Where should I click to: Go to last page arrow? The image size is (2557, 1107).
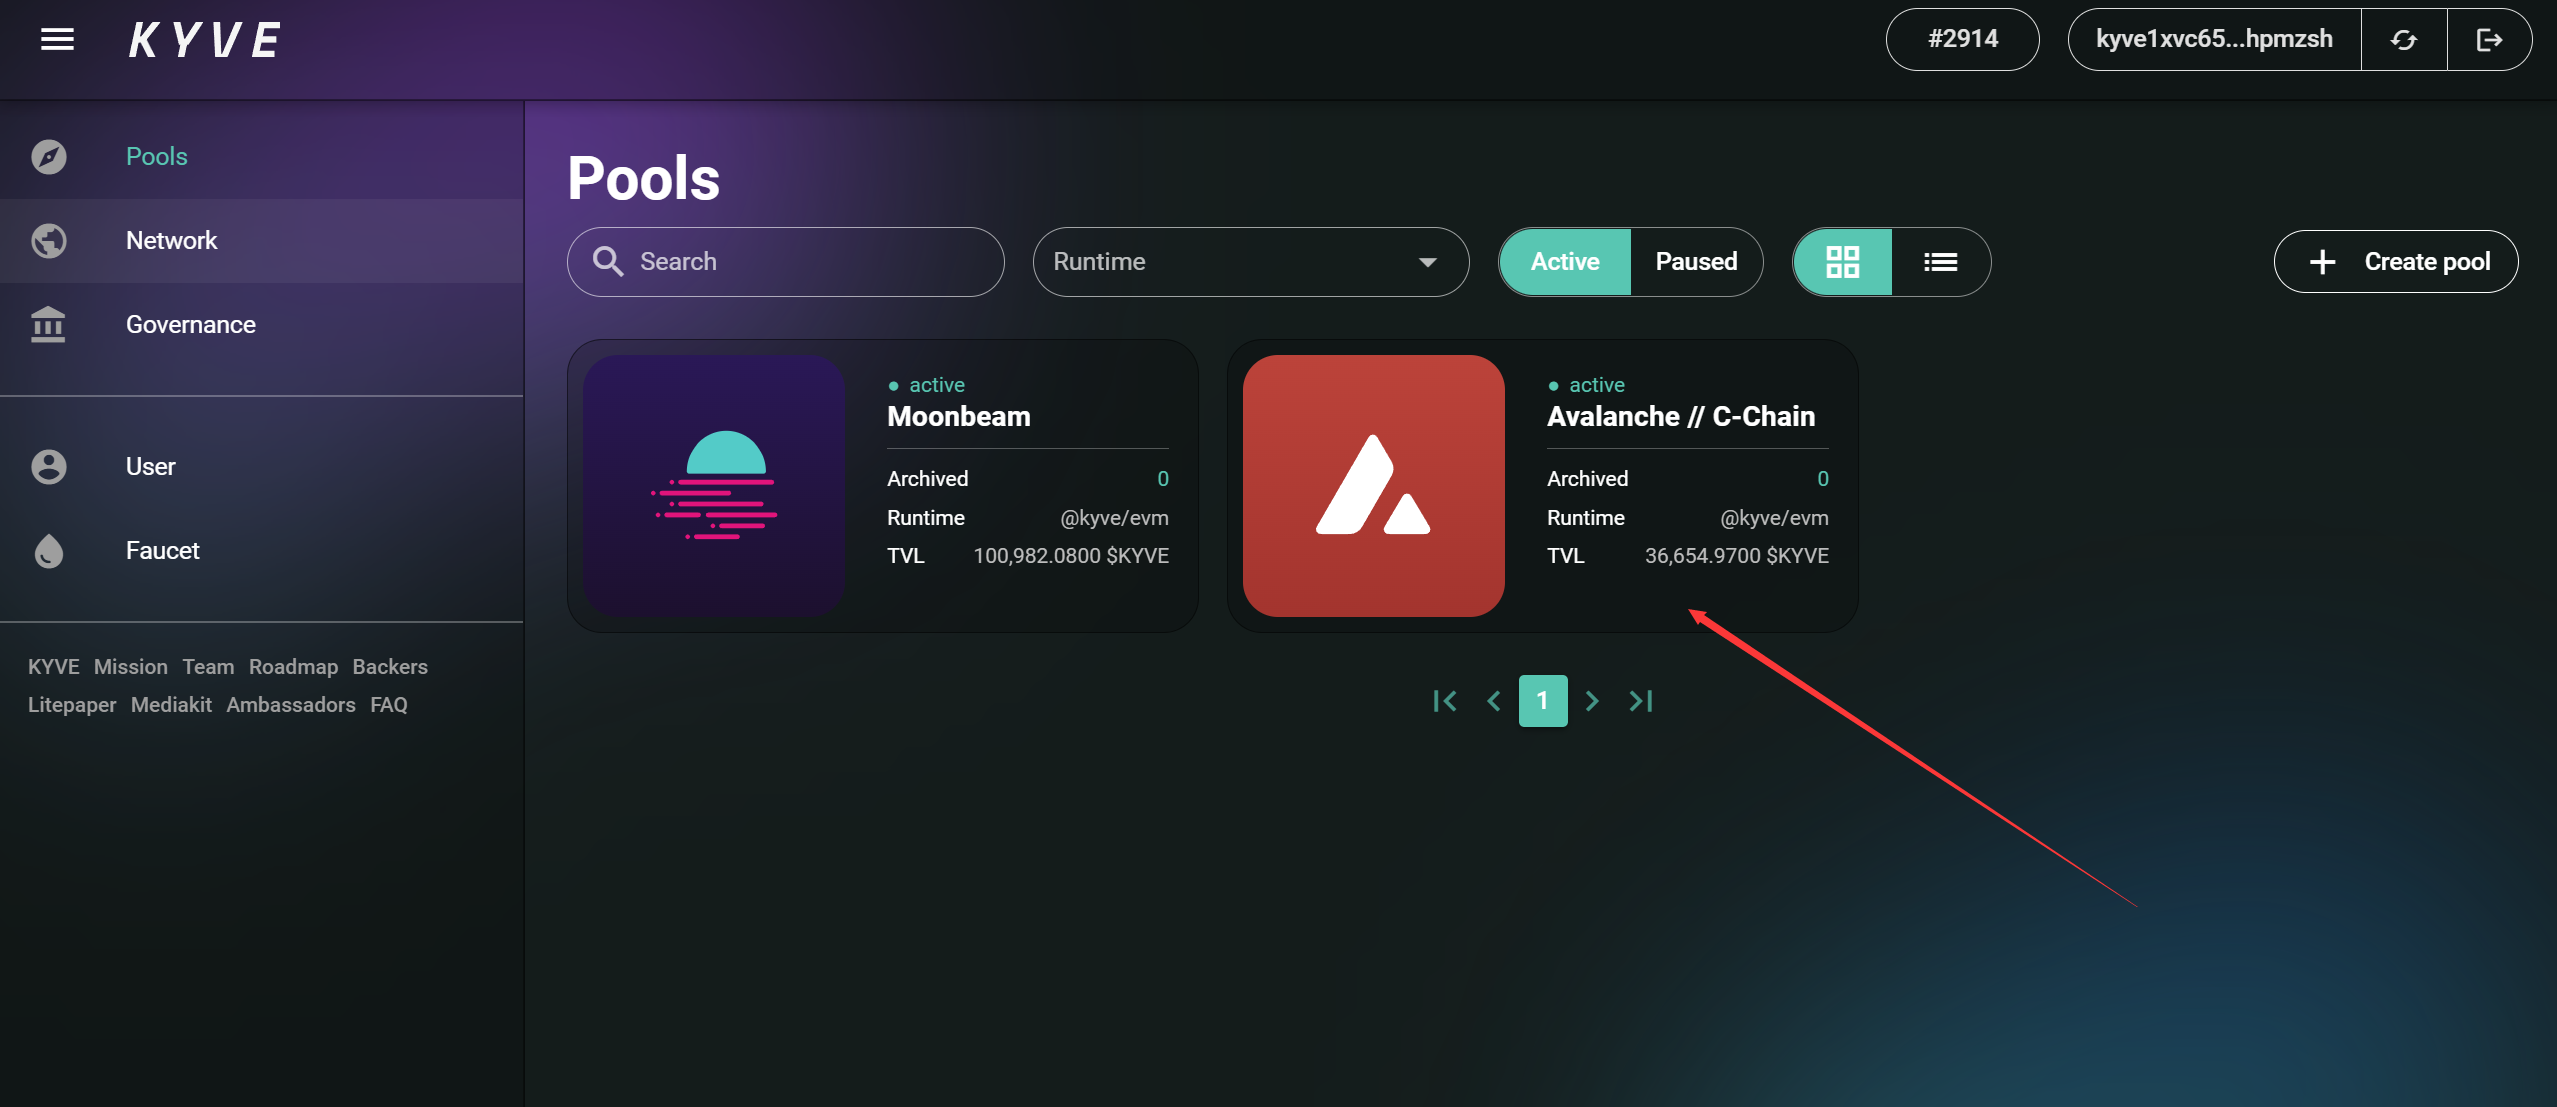[x=1641, y=701]
